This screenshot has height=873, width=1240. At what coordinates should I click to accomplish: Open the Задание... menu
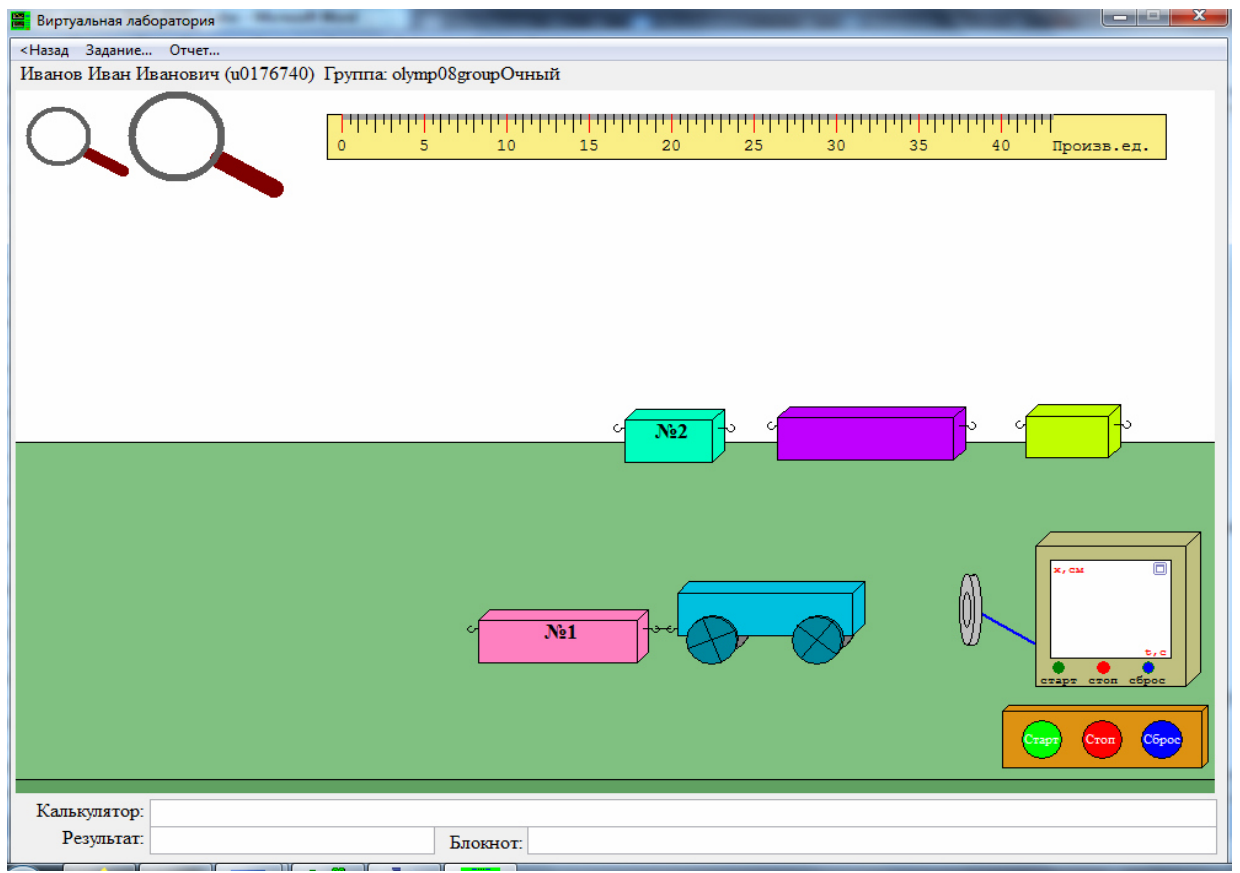tap(118, 50)
